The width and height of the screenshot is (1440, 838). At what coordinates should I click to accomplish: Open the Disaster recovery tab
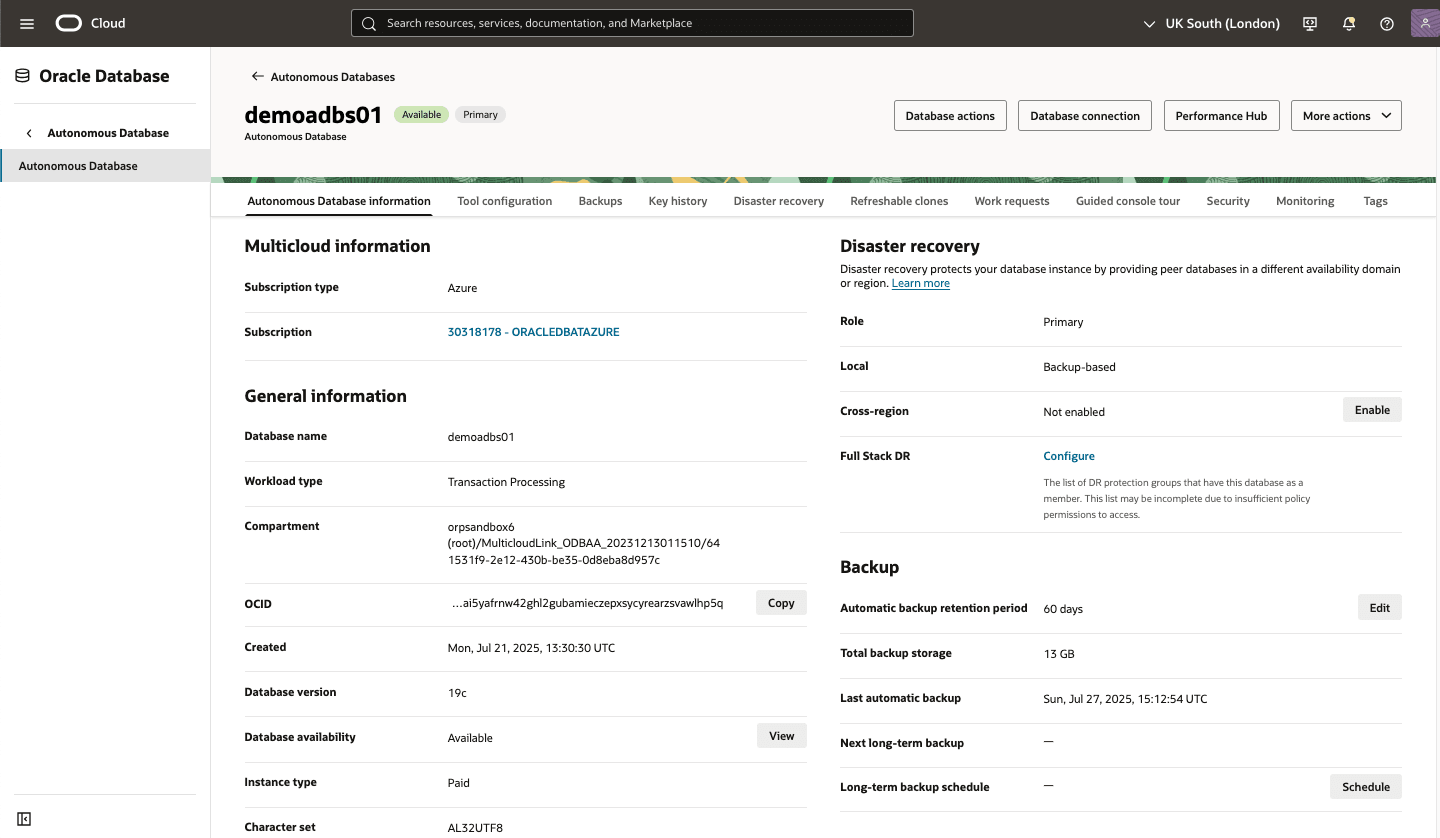pos(778,200)
